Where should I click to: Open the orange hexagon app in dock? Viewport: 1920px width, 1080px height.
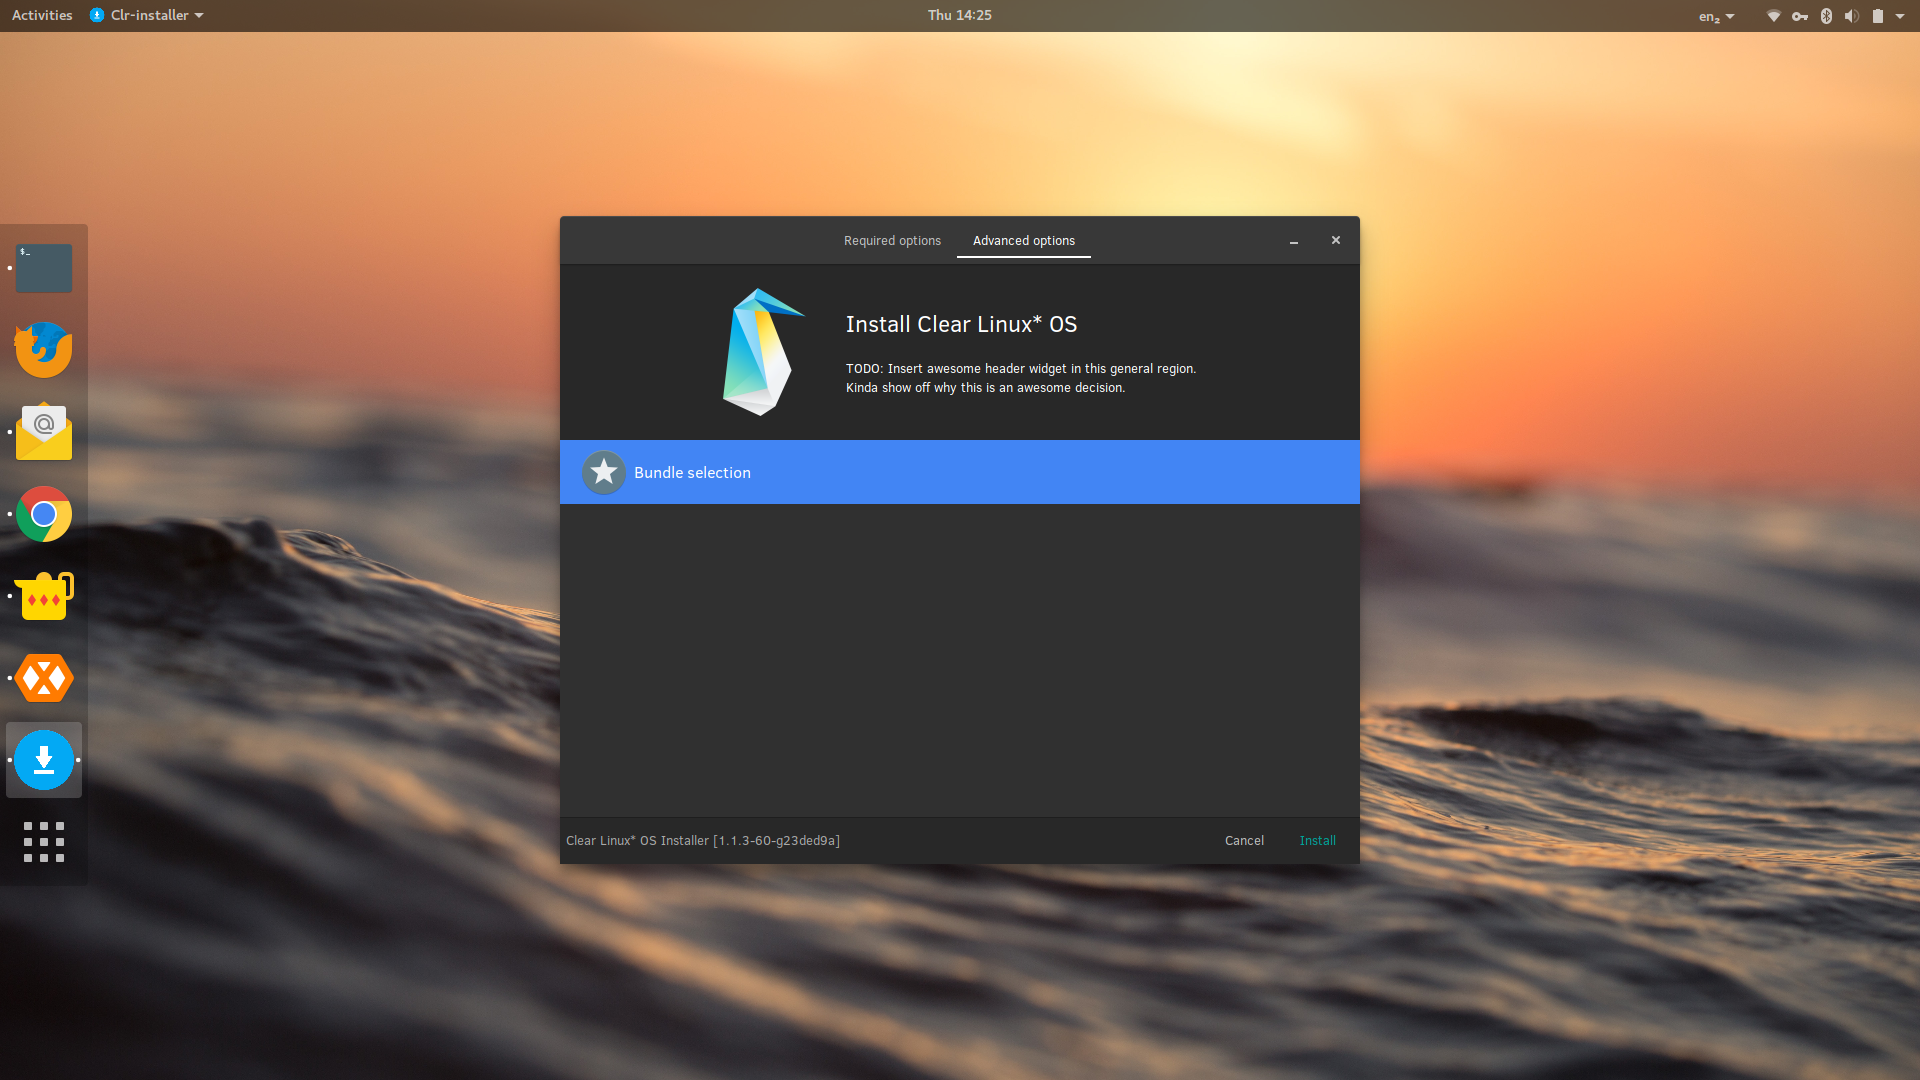click(44, 678)
